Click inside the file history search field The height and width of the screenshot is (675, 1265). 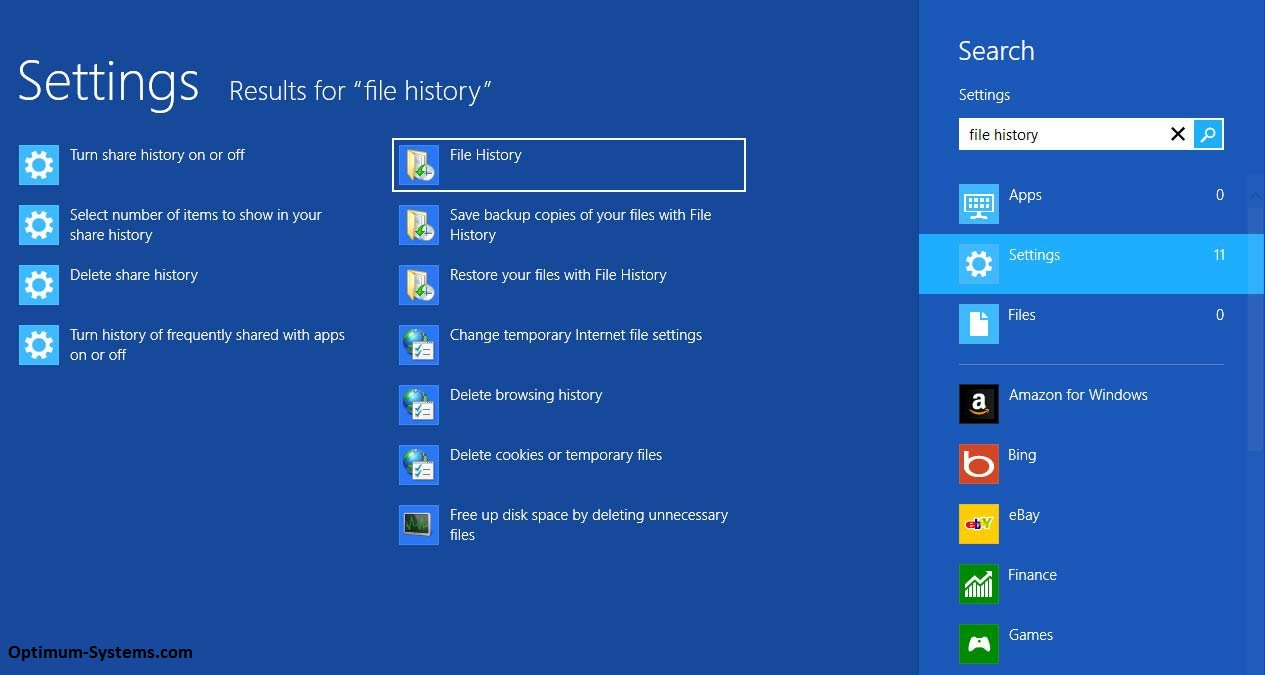pos(1060,133)
